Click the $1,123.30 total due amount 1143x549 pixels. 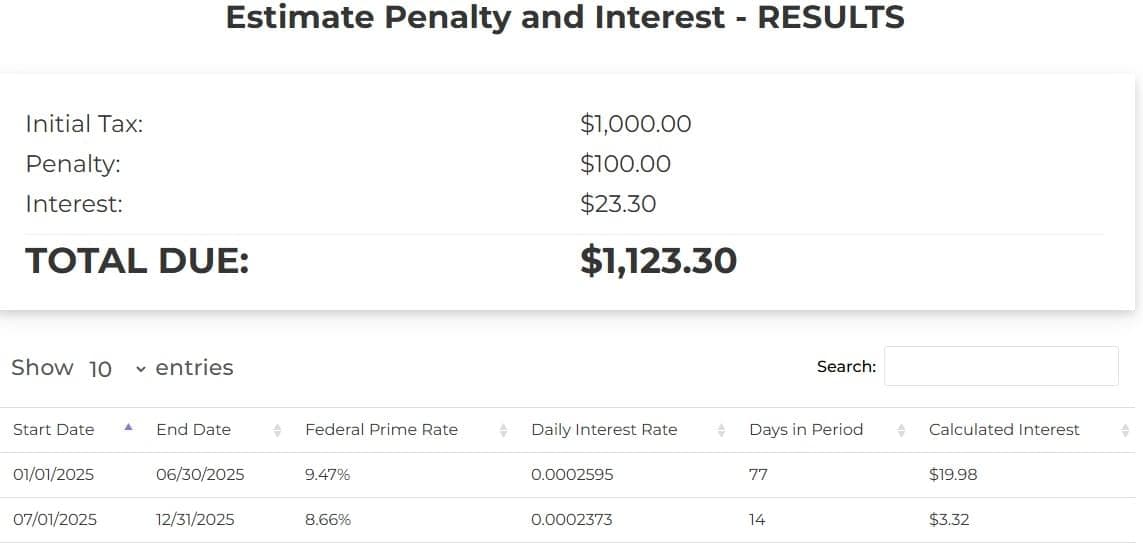coord(658,261)
